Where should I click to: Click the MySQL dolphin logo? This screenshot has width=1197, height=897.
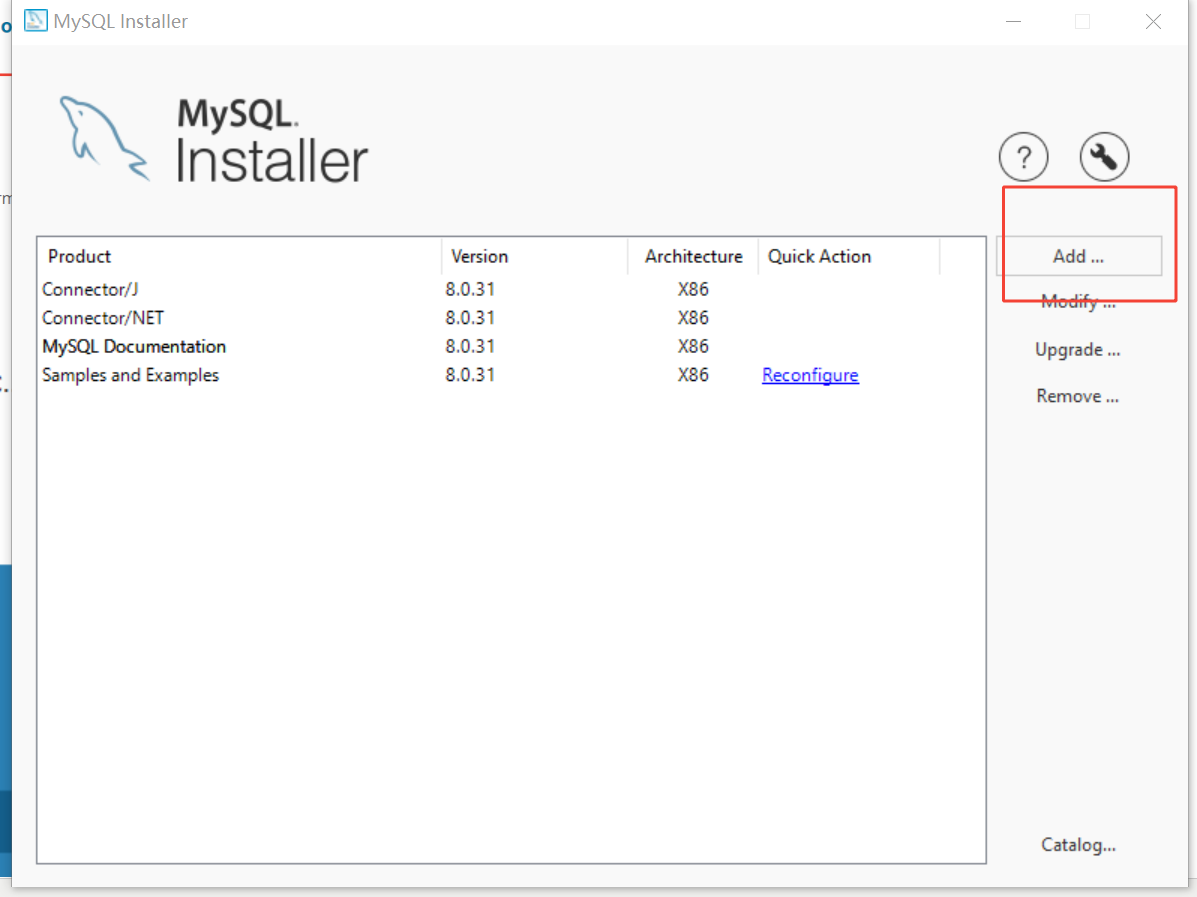(x=105, y=138)
